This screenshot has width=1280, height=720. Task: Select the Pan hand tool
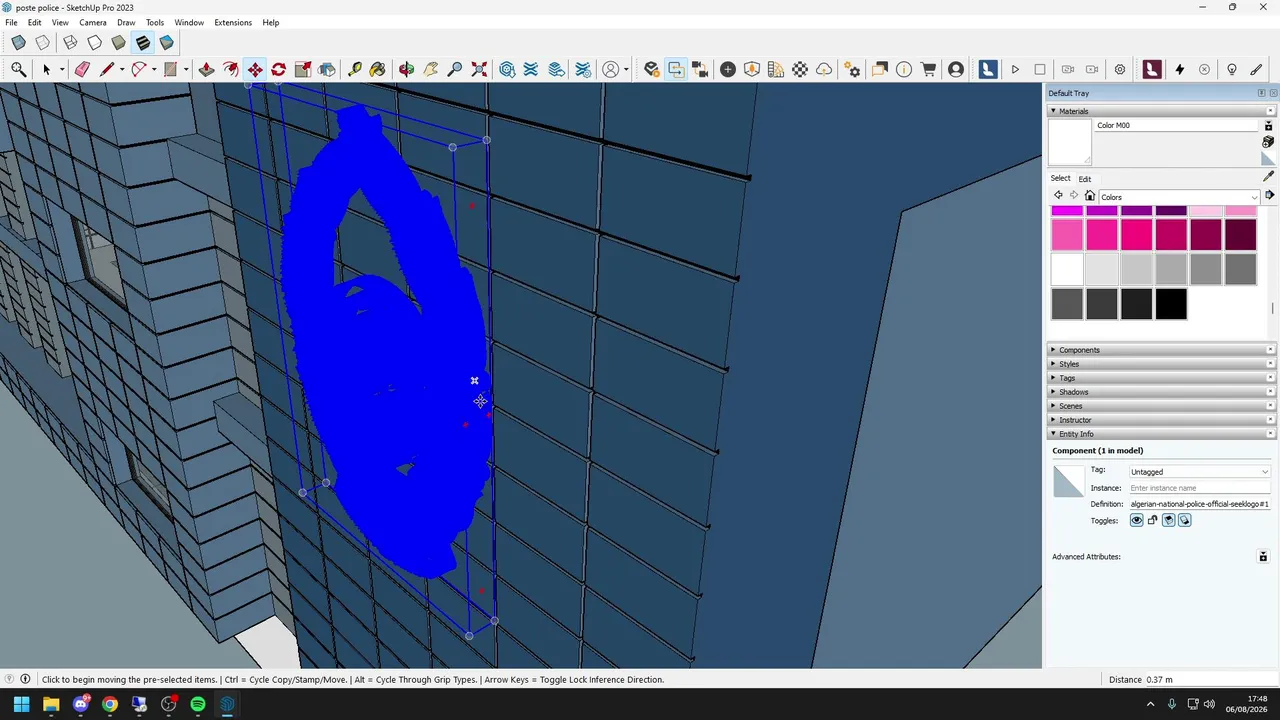tap(430, 69)
